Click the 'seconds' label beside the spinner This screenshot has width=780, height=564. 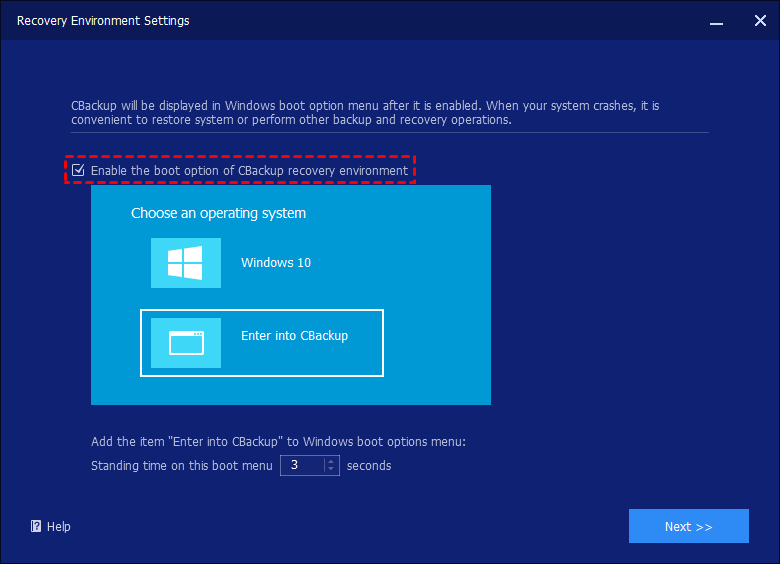click(x=369, y=466)
